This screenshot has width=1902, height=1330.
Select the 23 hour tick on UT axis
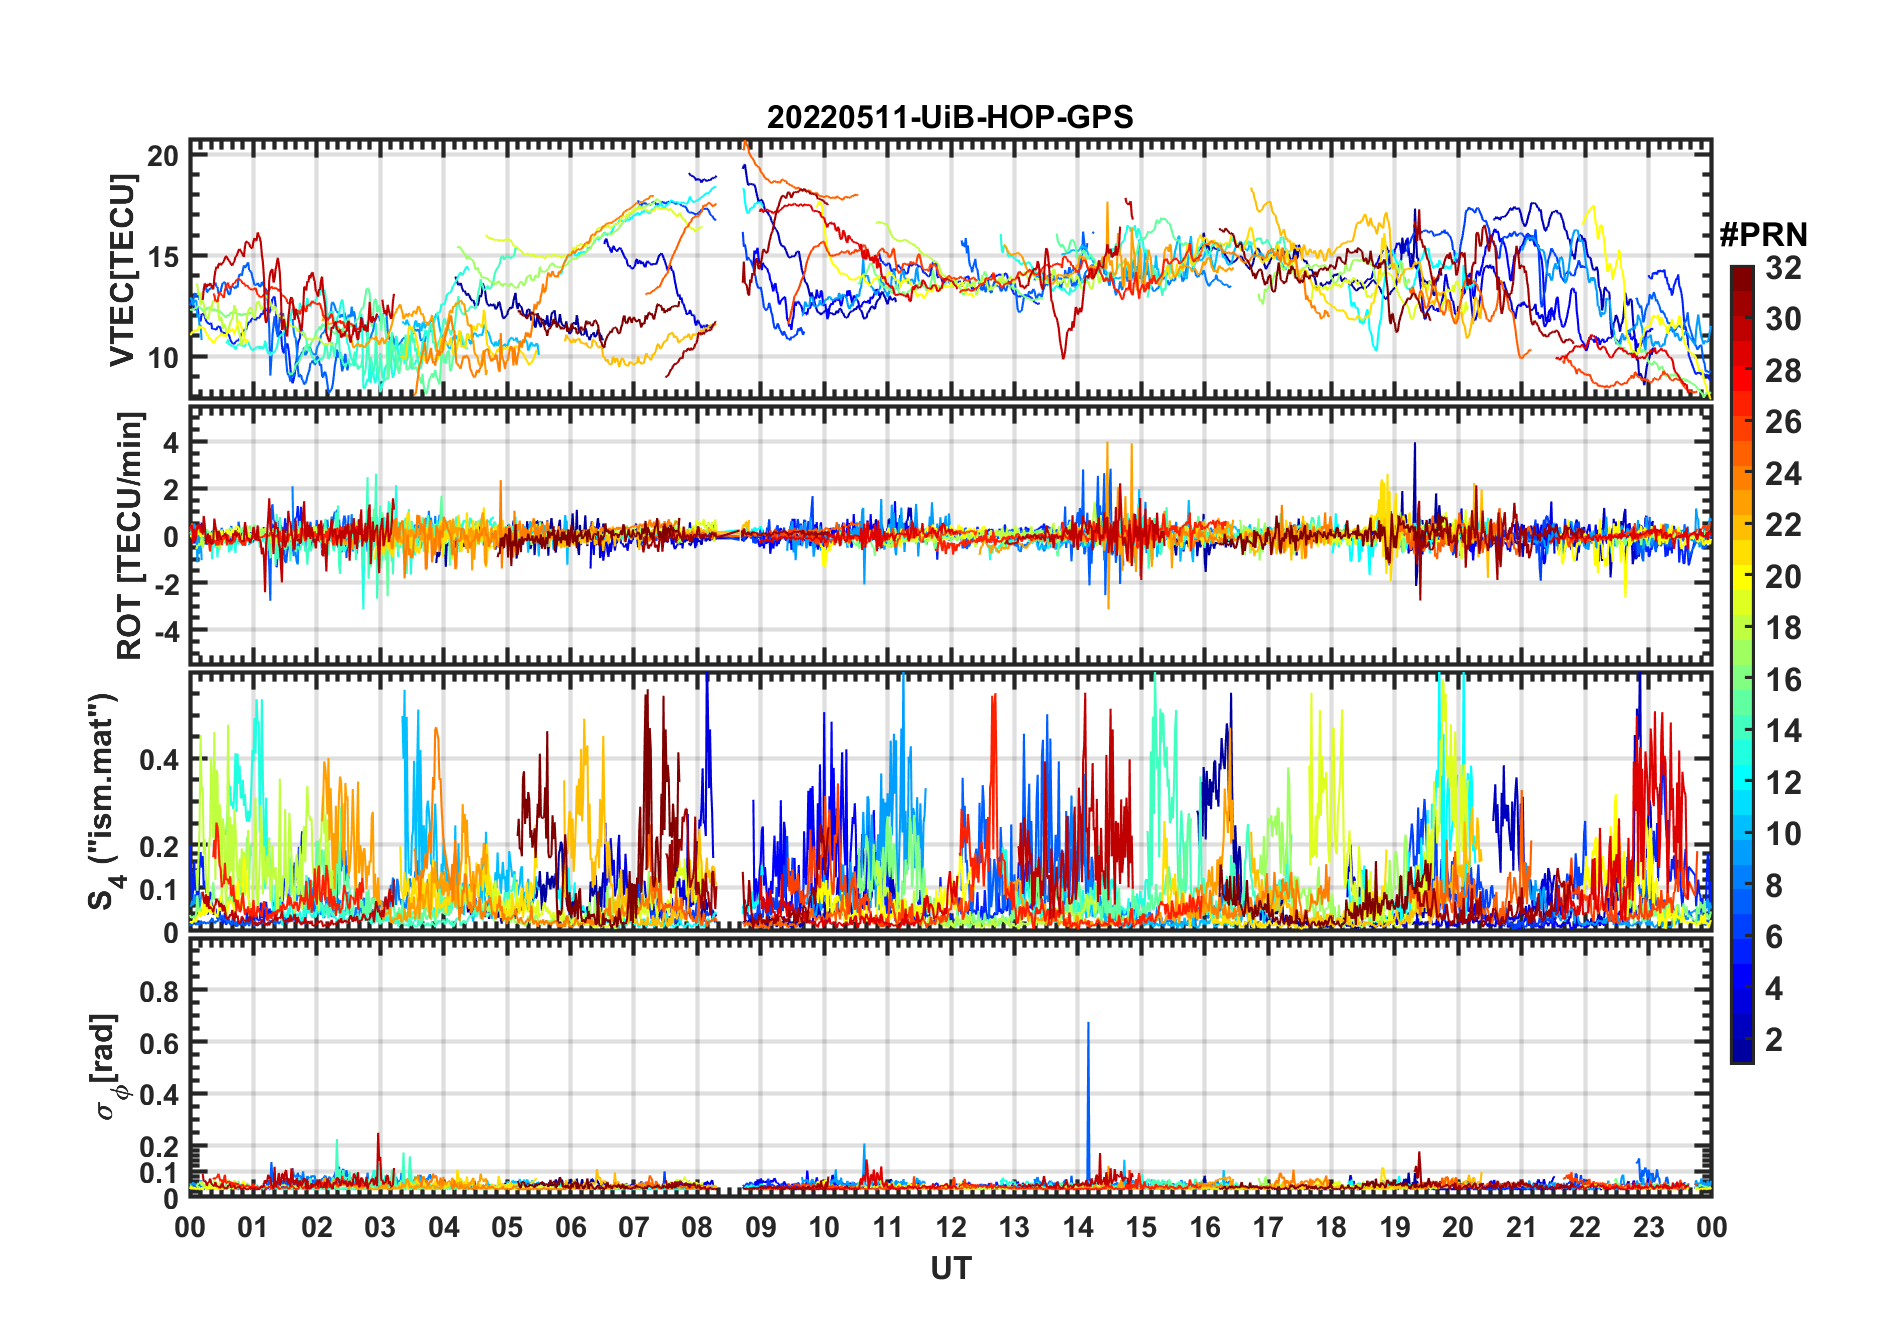(1648, 1227)
